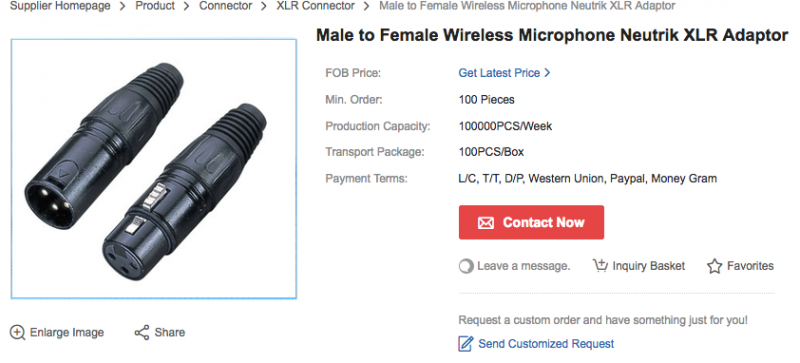Viewport: 800px width, 363px height.
Task: Click the red Contact Now button
Action: pyautogui.click(x=531, y=223)
